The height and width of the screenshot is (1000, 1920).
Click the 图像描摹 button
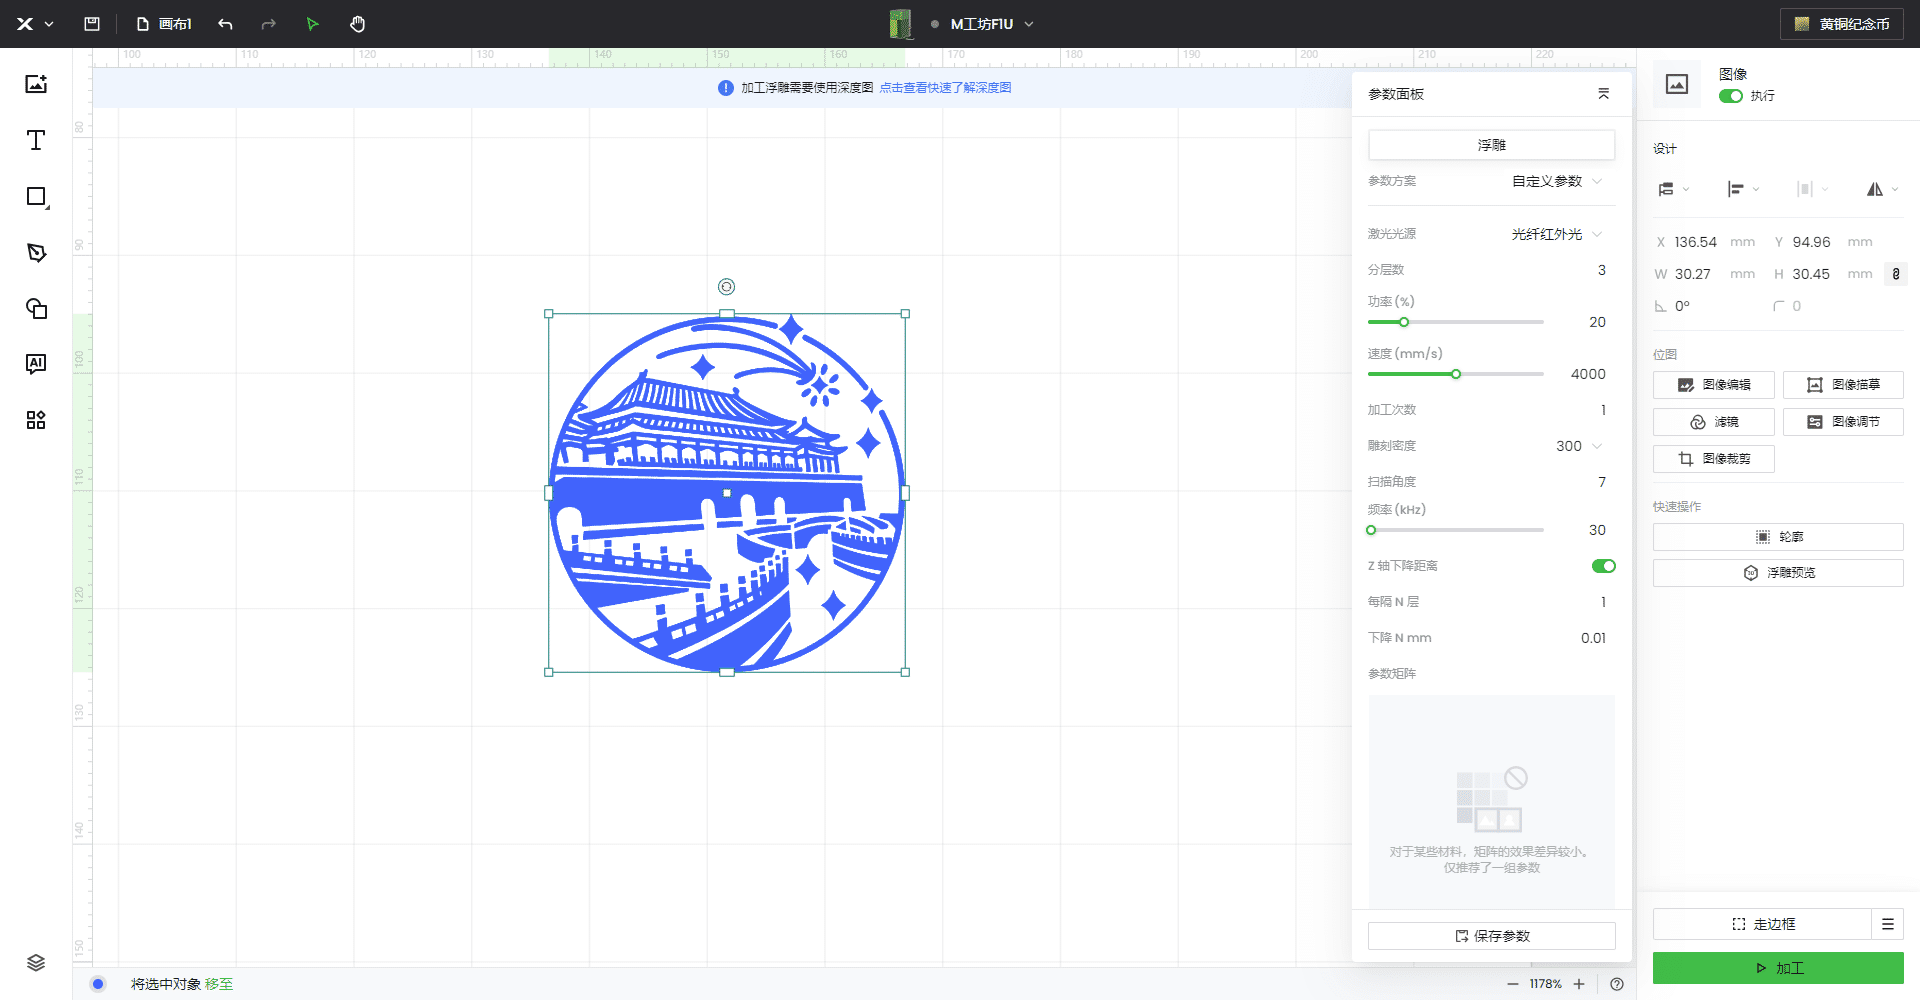point(1843,385)
